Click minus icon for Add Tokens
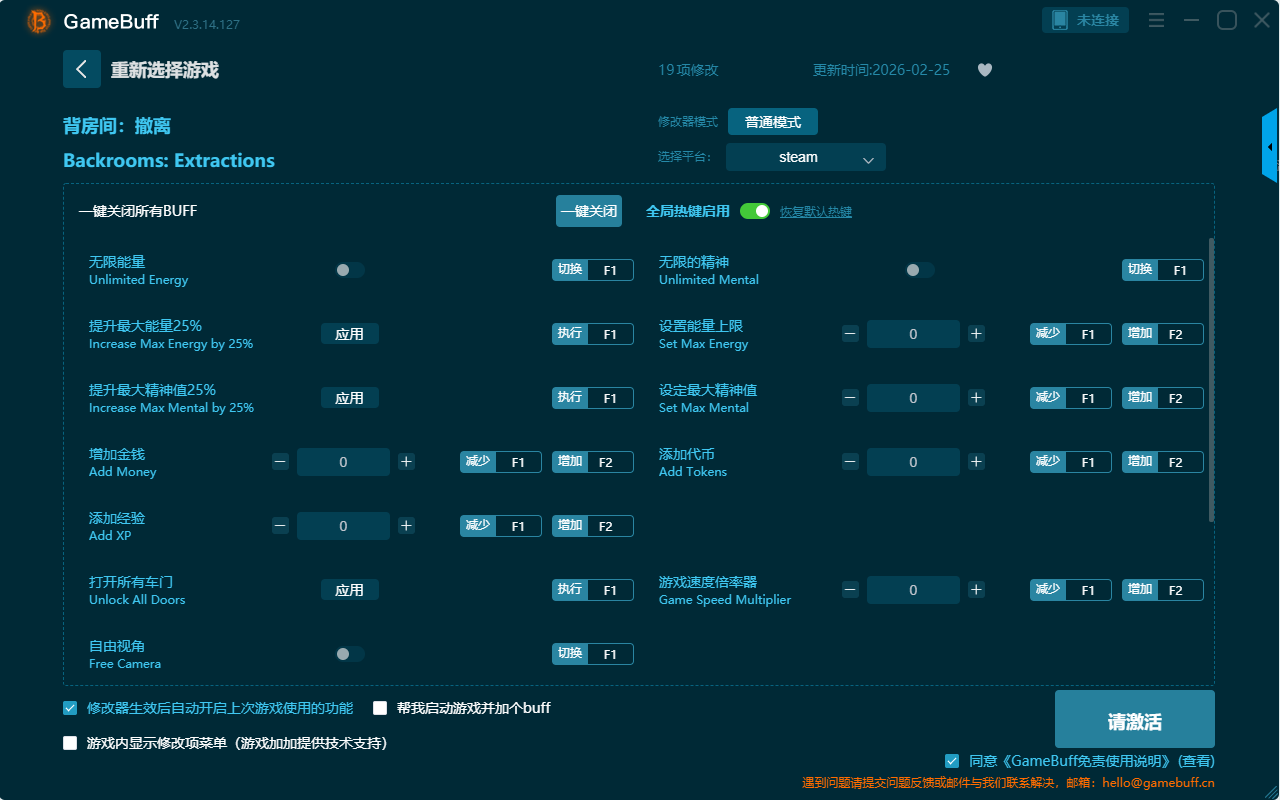This screenshot has height=800, width=1280. click(850, 462)
